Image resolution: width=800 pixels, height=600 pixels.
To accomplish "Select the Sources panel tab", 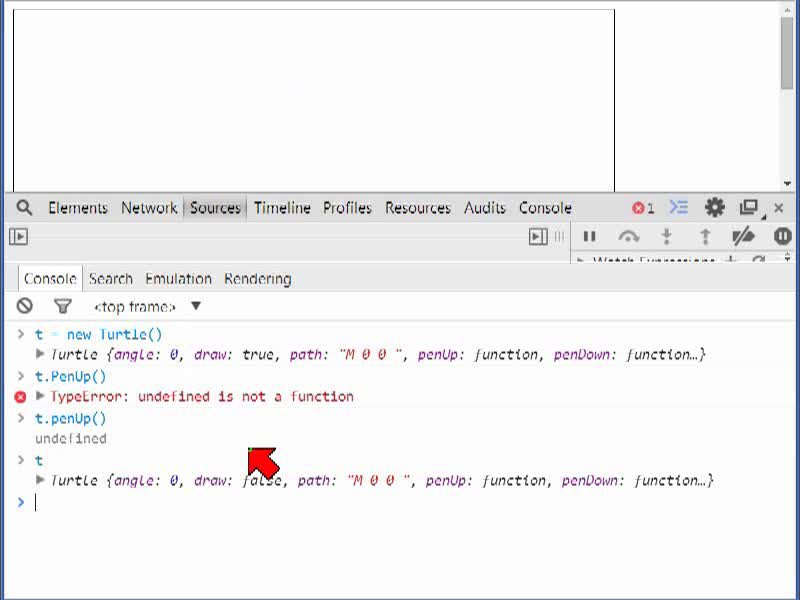I will (215, 208).
